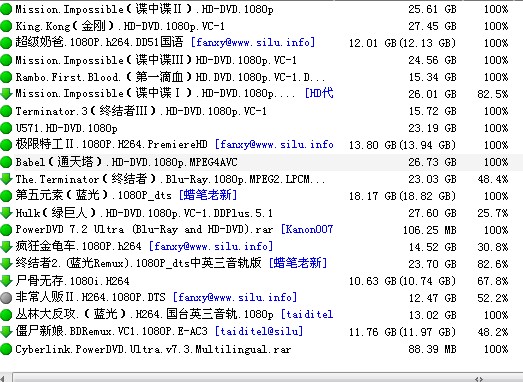523x382 pixels.
Task: Click the download arrow icon for 僵尸新娘
Action: 6,332
